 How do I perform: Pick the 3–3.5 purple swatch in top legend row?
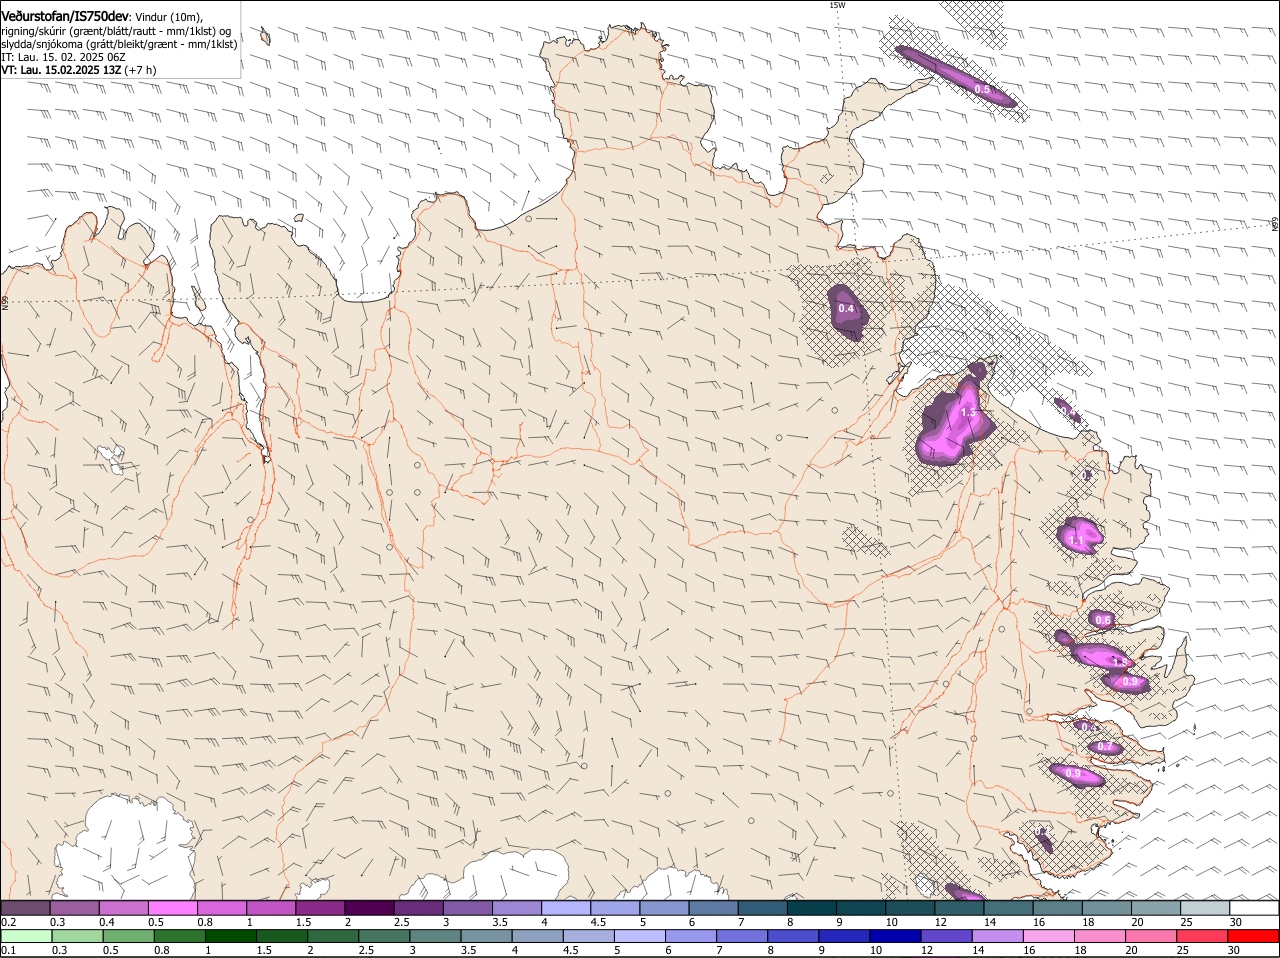(x=468, y=907)
